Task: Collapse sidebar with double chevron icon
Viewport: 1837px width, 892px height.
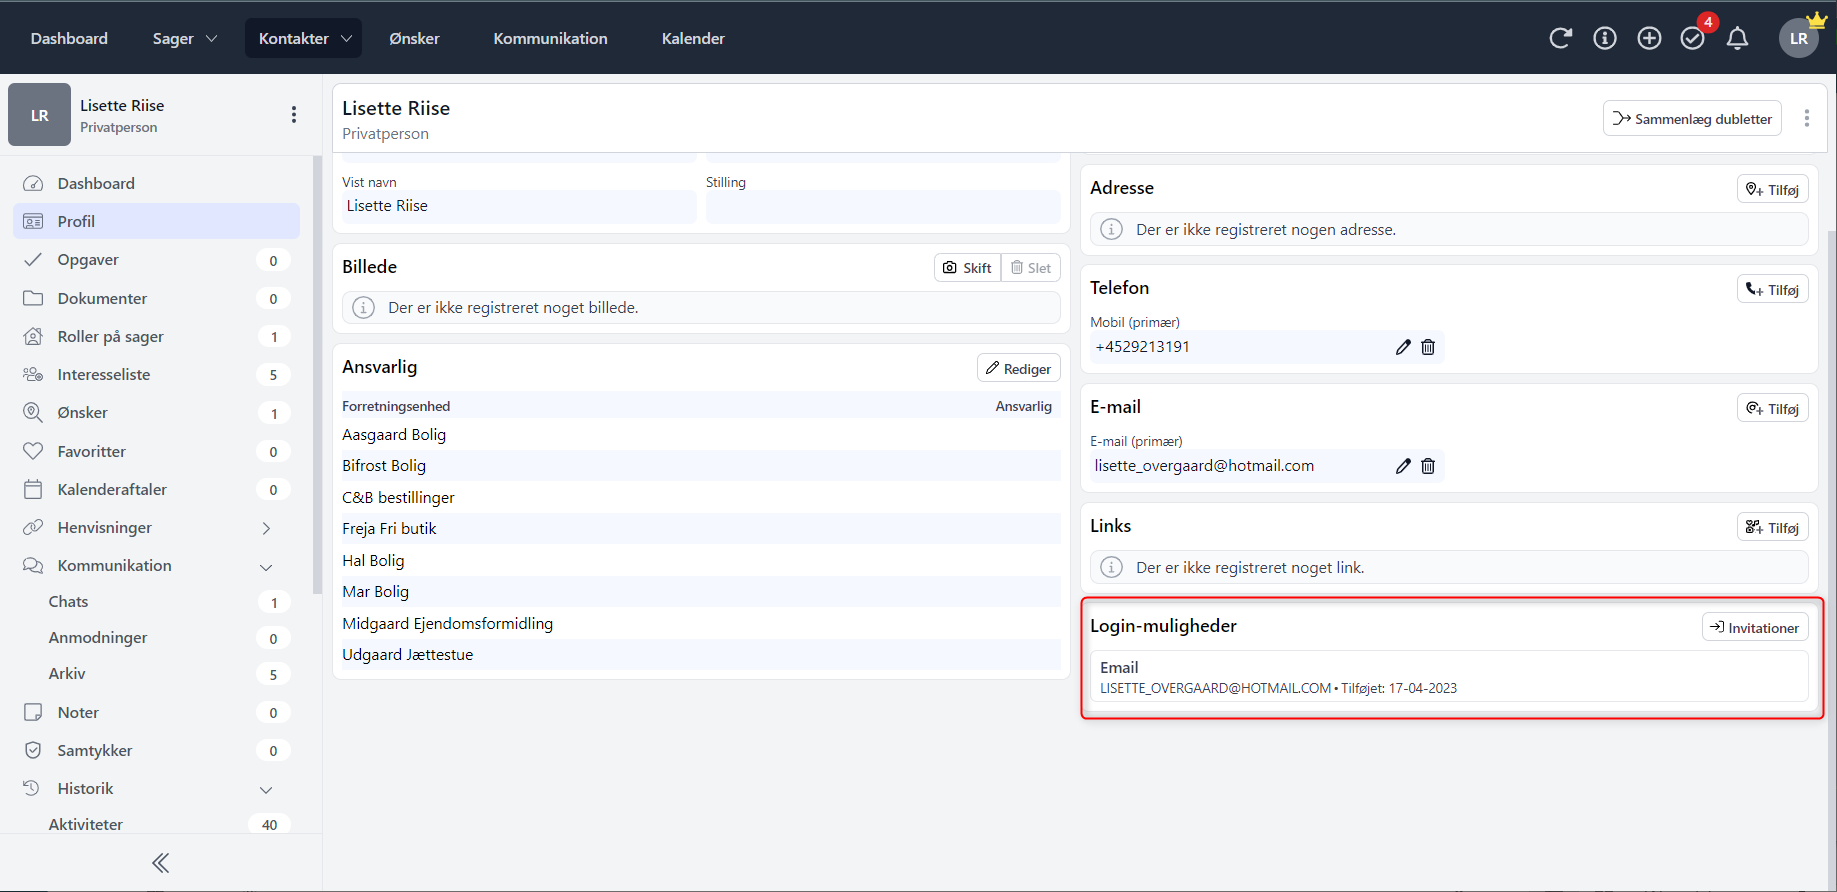Action: 160,863
